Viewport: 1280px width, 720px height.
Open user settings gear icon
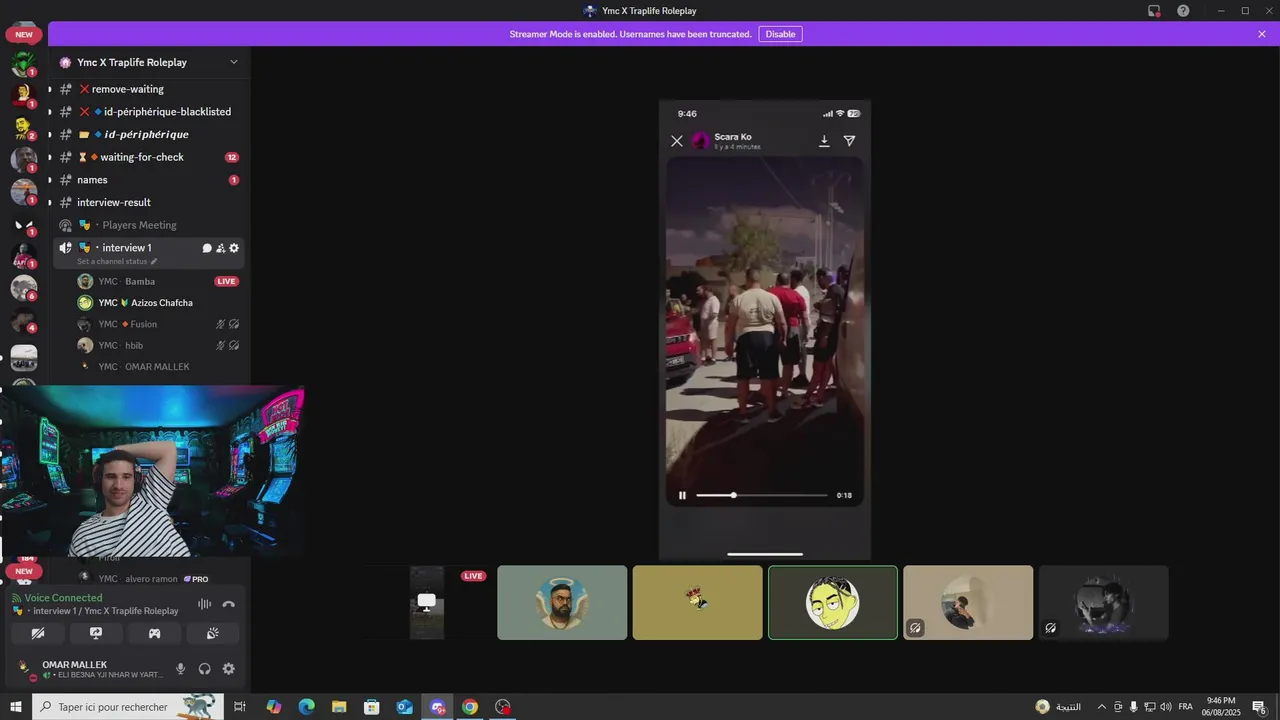click(229, 669)
